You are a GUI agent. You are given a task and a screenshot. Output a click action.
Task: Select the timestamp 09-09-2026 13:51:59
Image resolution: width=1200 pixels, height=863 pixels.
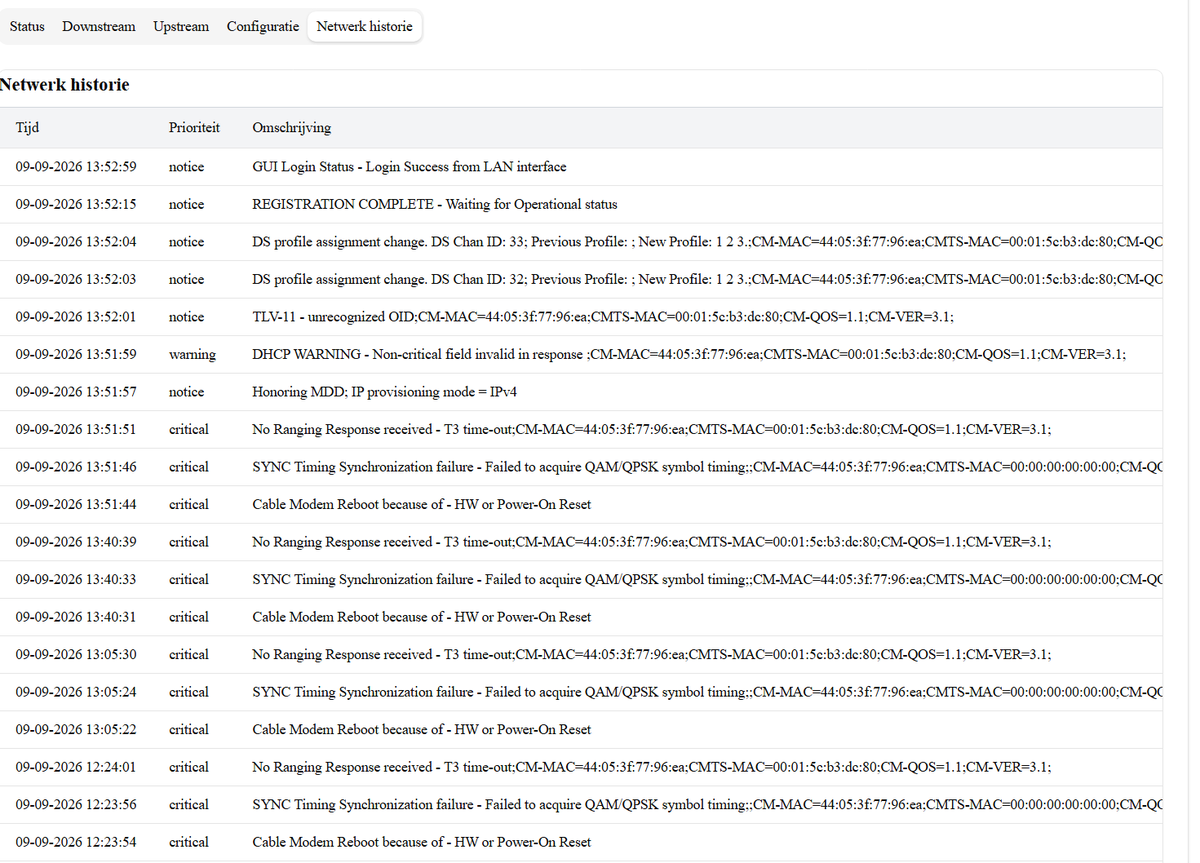click(x=76, y=354)
